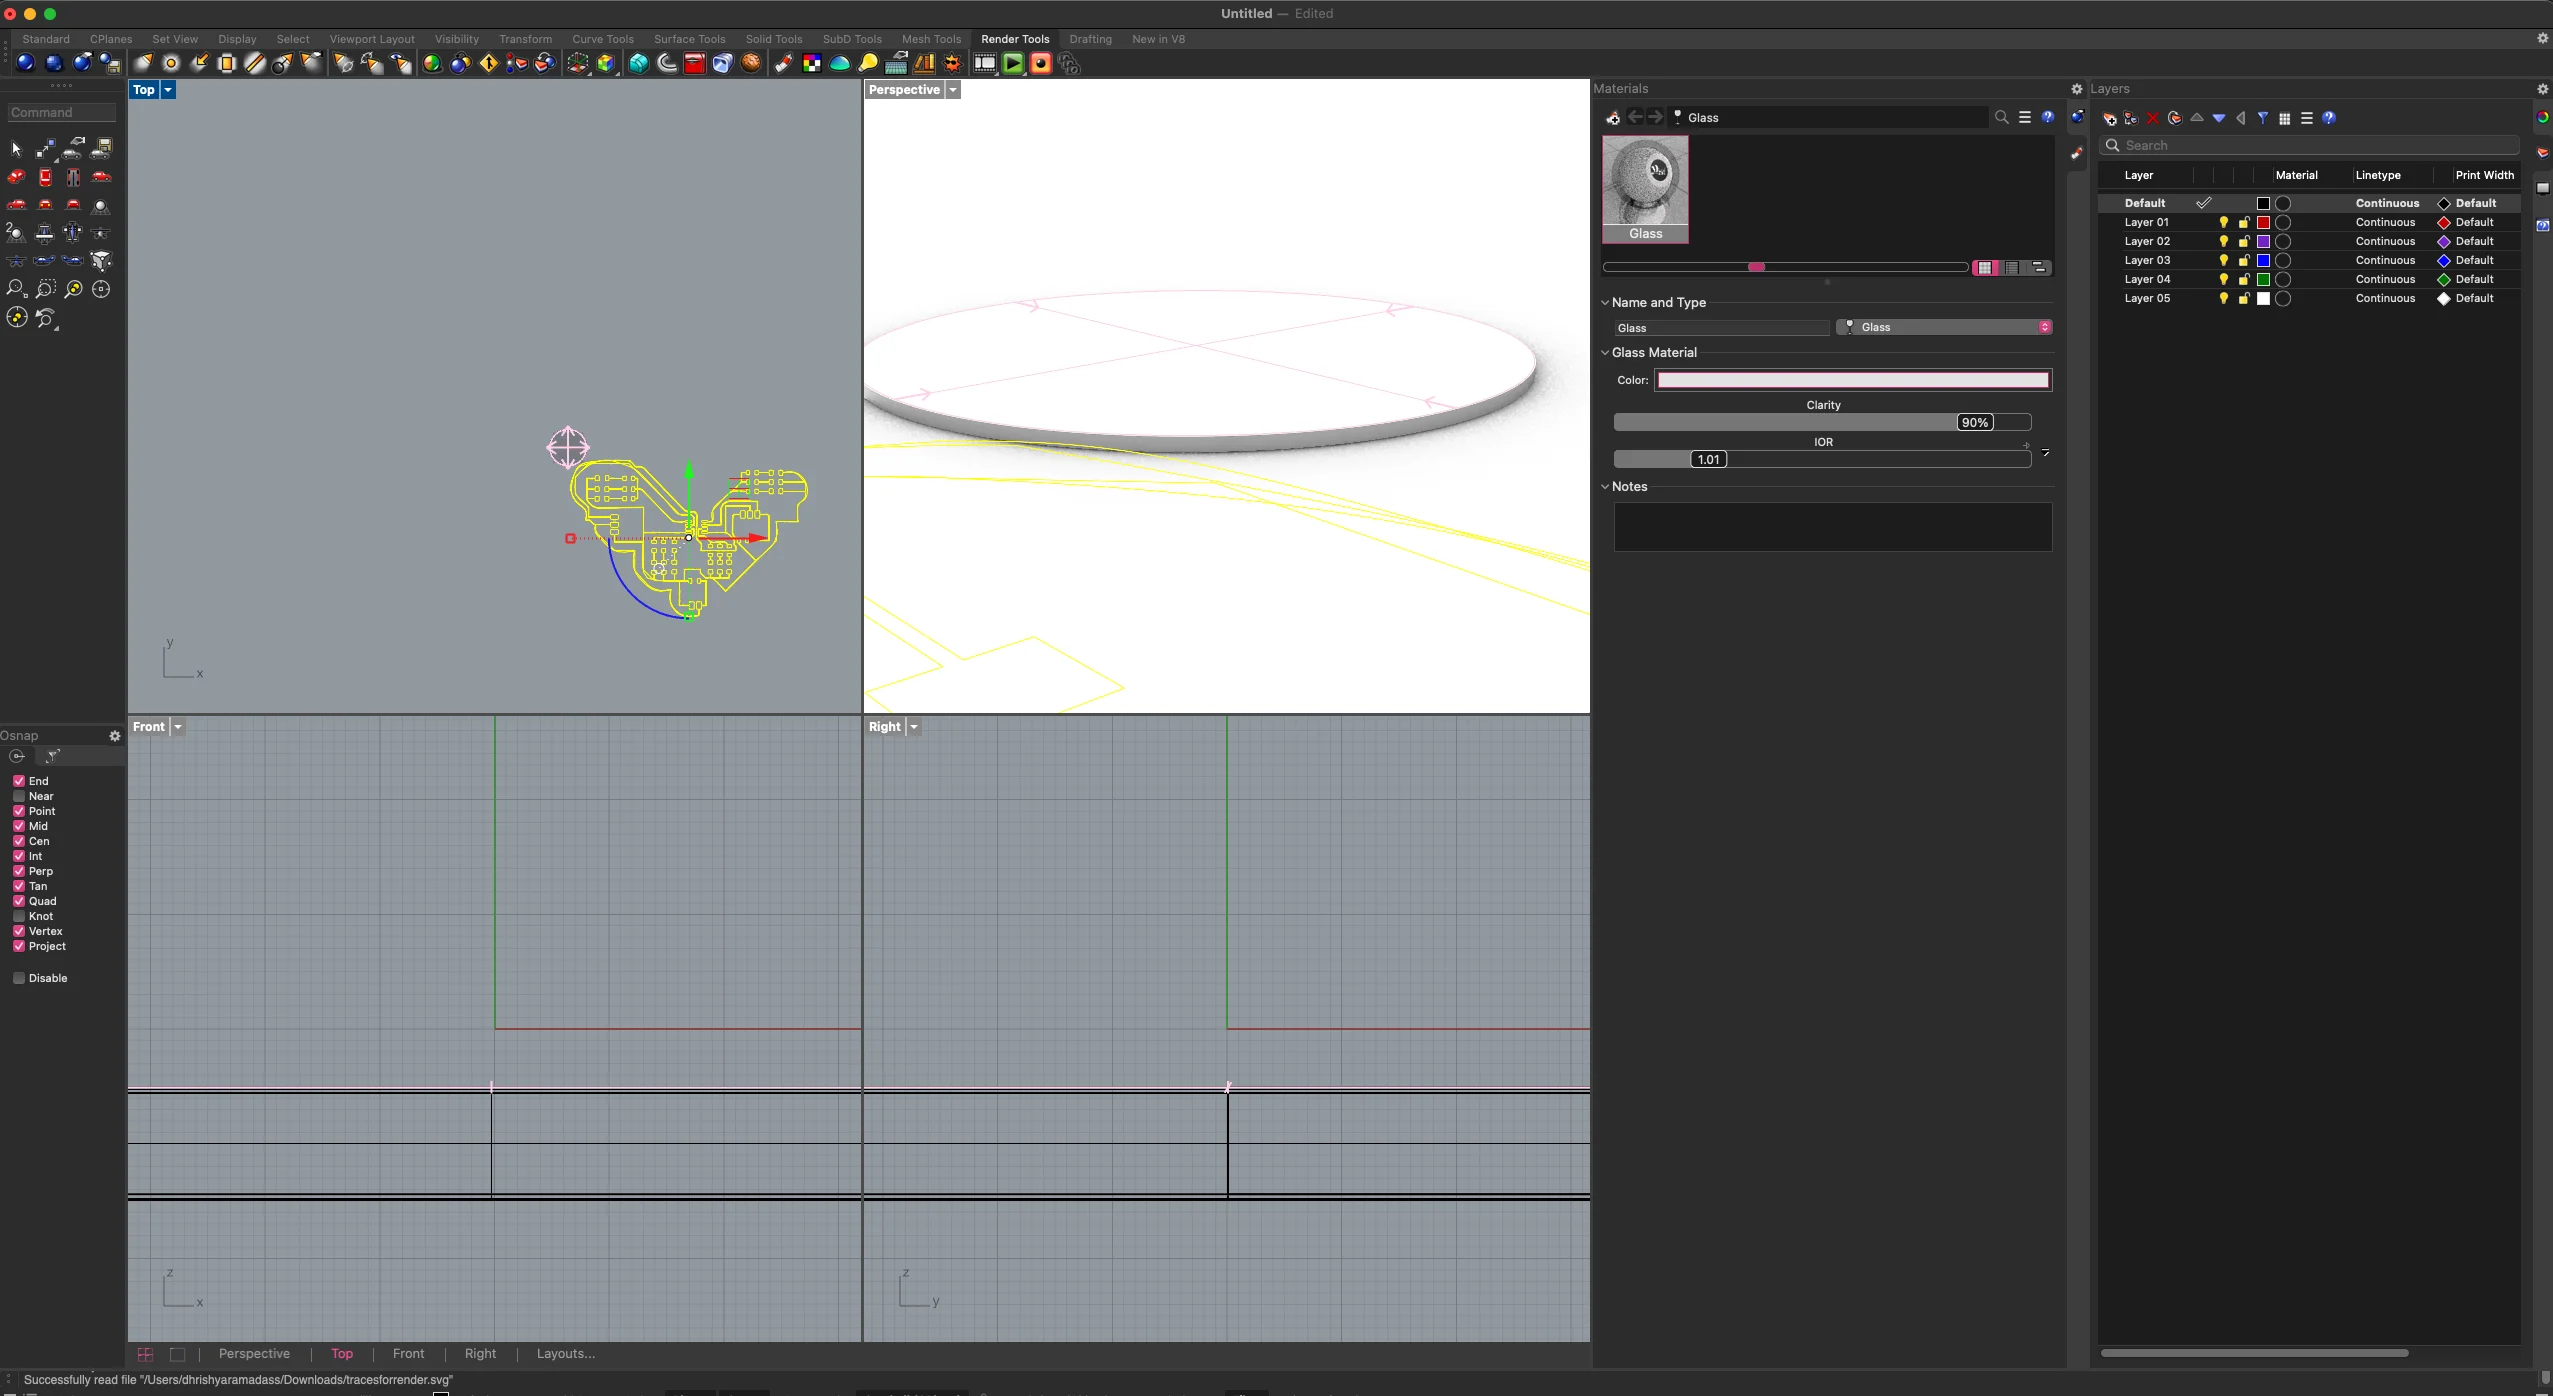Viewport: 2553px width, 1396px height.
Task: Collapse the Notes section
Action: coord(1605,486)
